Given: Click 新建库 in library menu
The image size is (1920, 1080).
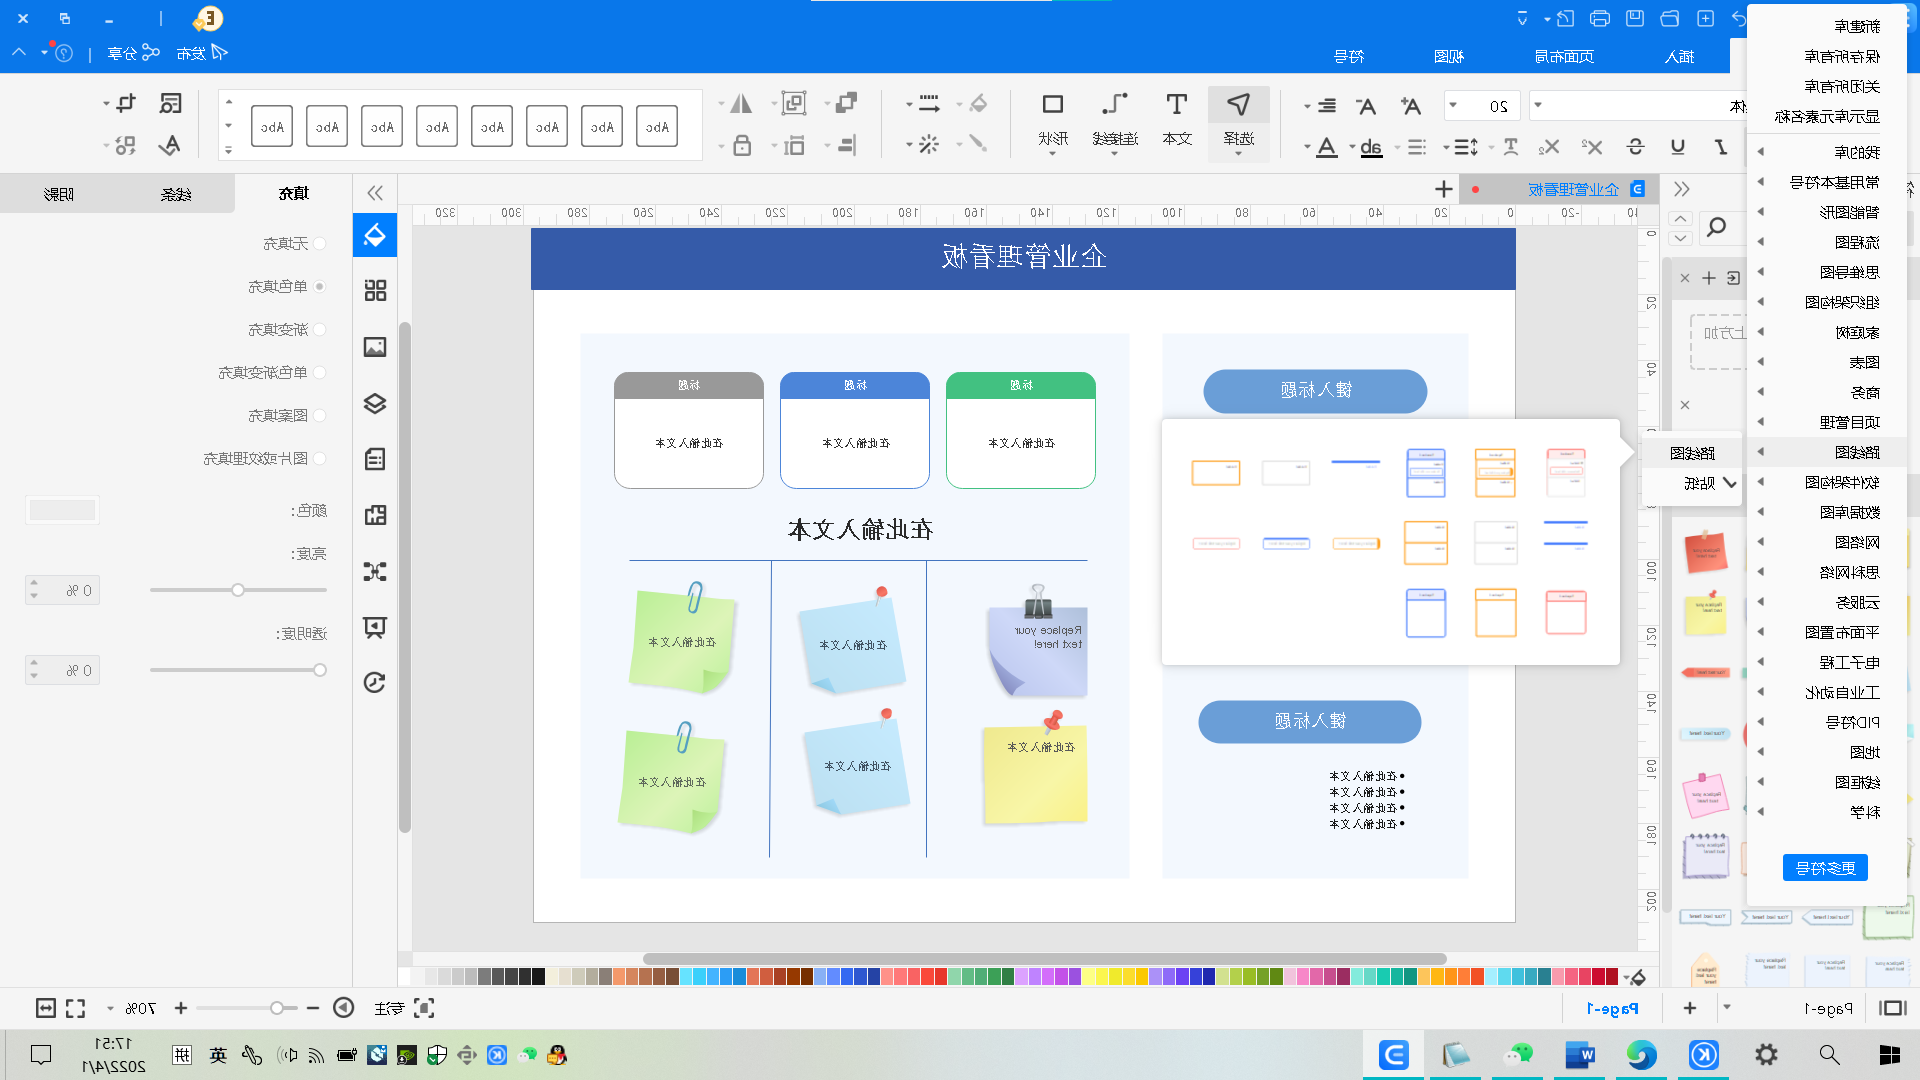Looking at the screenshot, I should pyautogui.click(x=1827, y=26).
